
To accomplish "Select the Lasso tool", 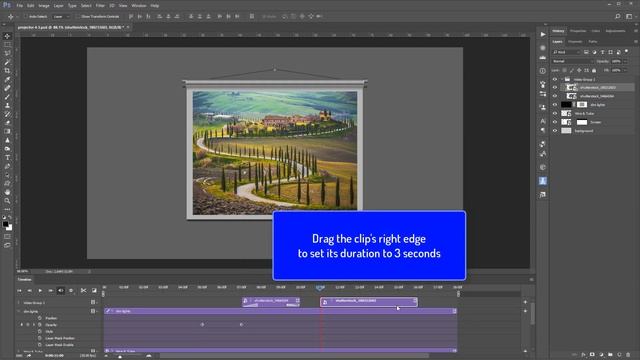I will 7,53.
